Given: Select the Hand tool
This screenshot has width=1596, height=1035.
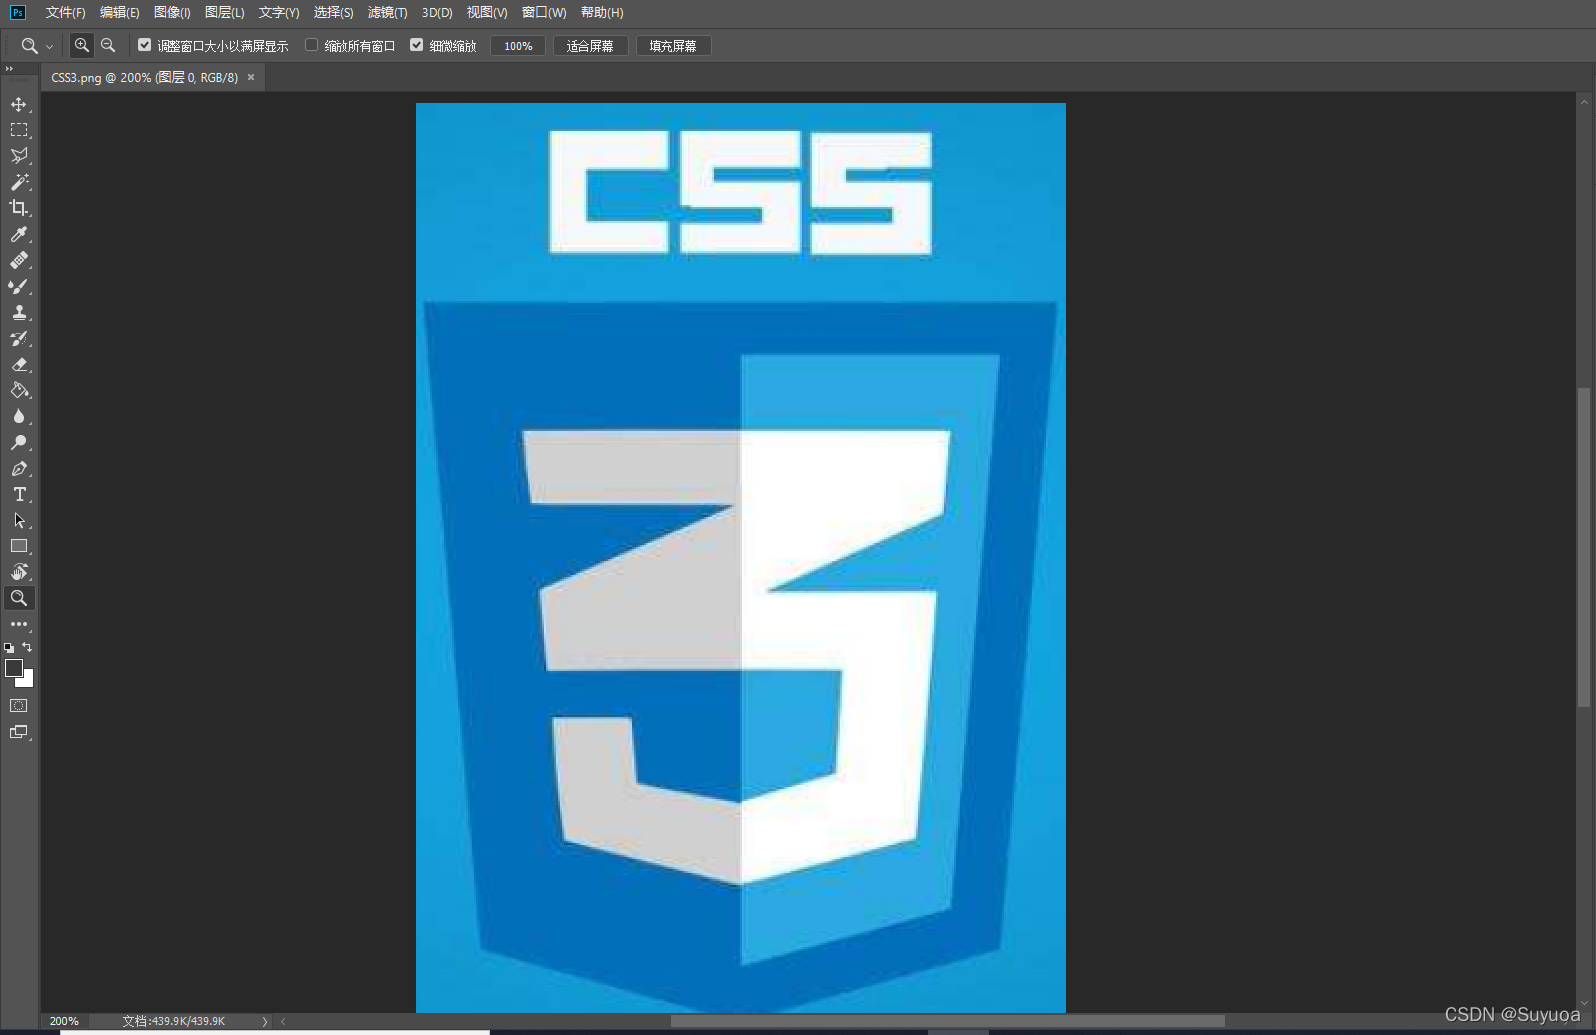Looking at the screenshot, I should (19, 572).
